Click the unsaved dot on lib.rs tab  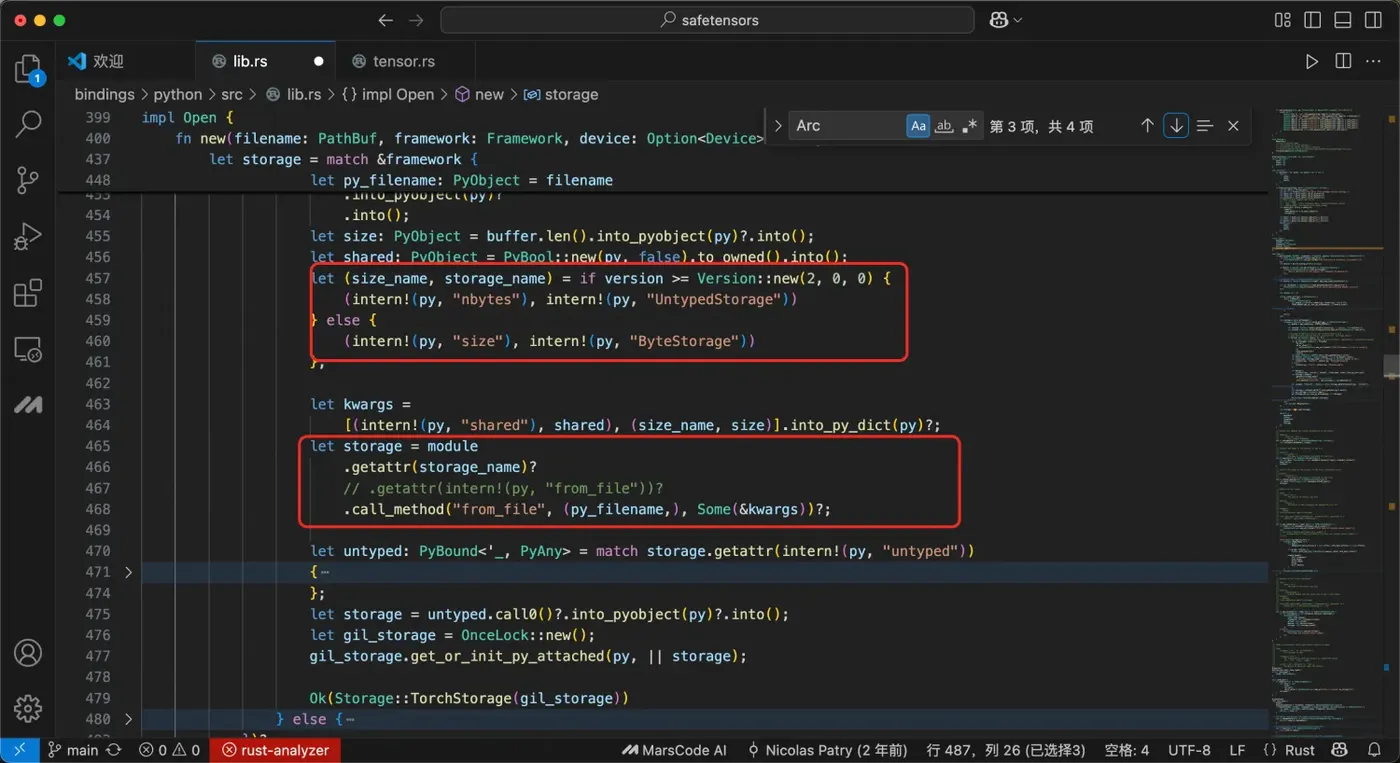pyautogui.click(x=318, y=61)
